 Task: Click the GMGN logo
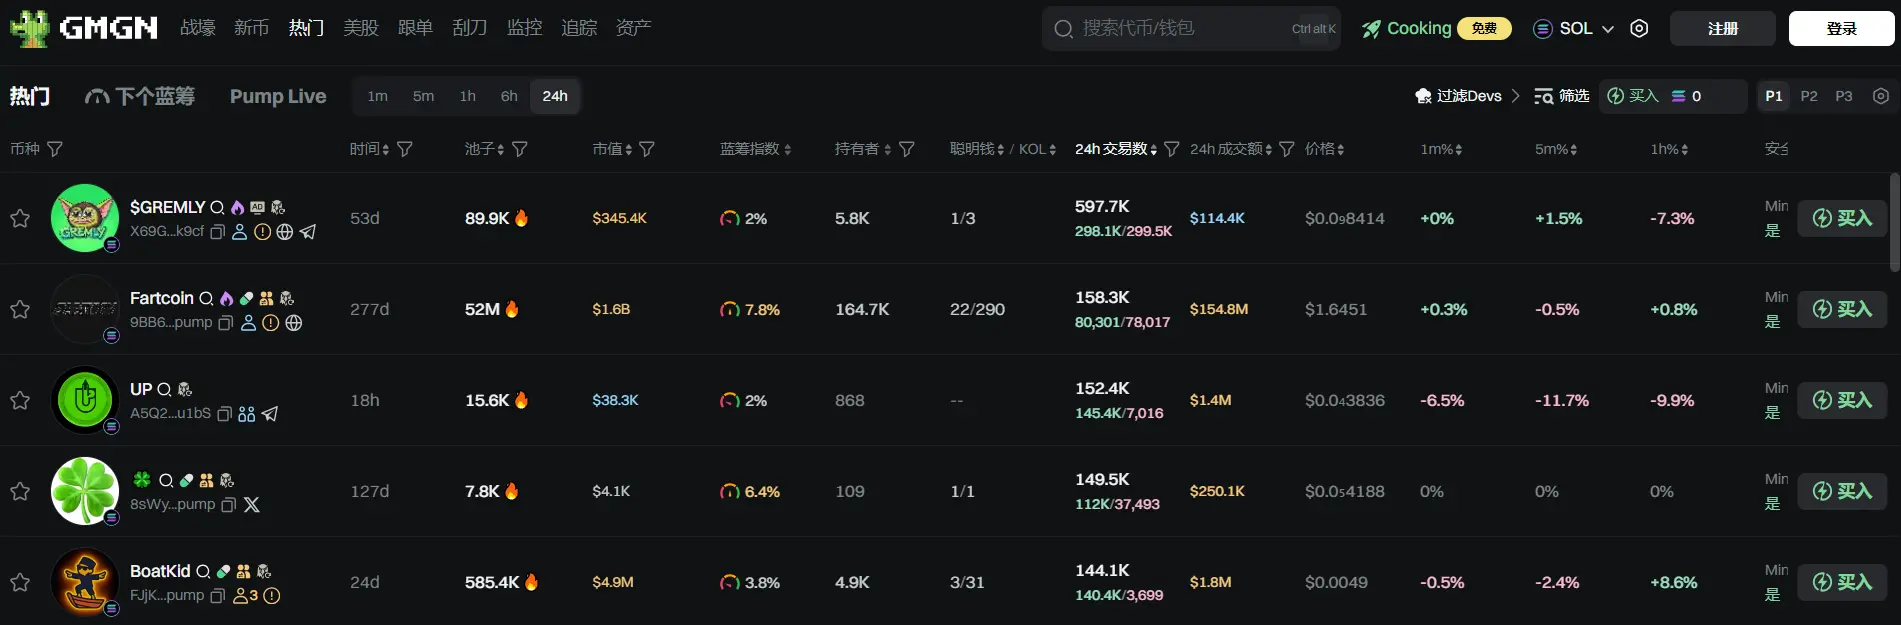(84, 28)
